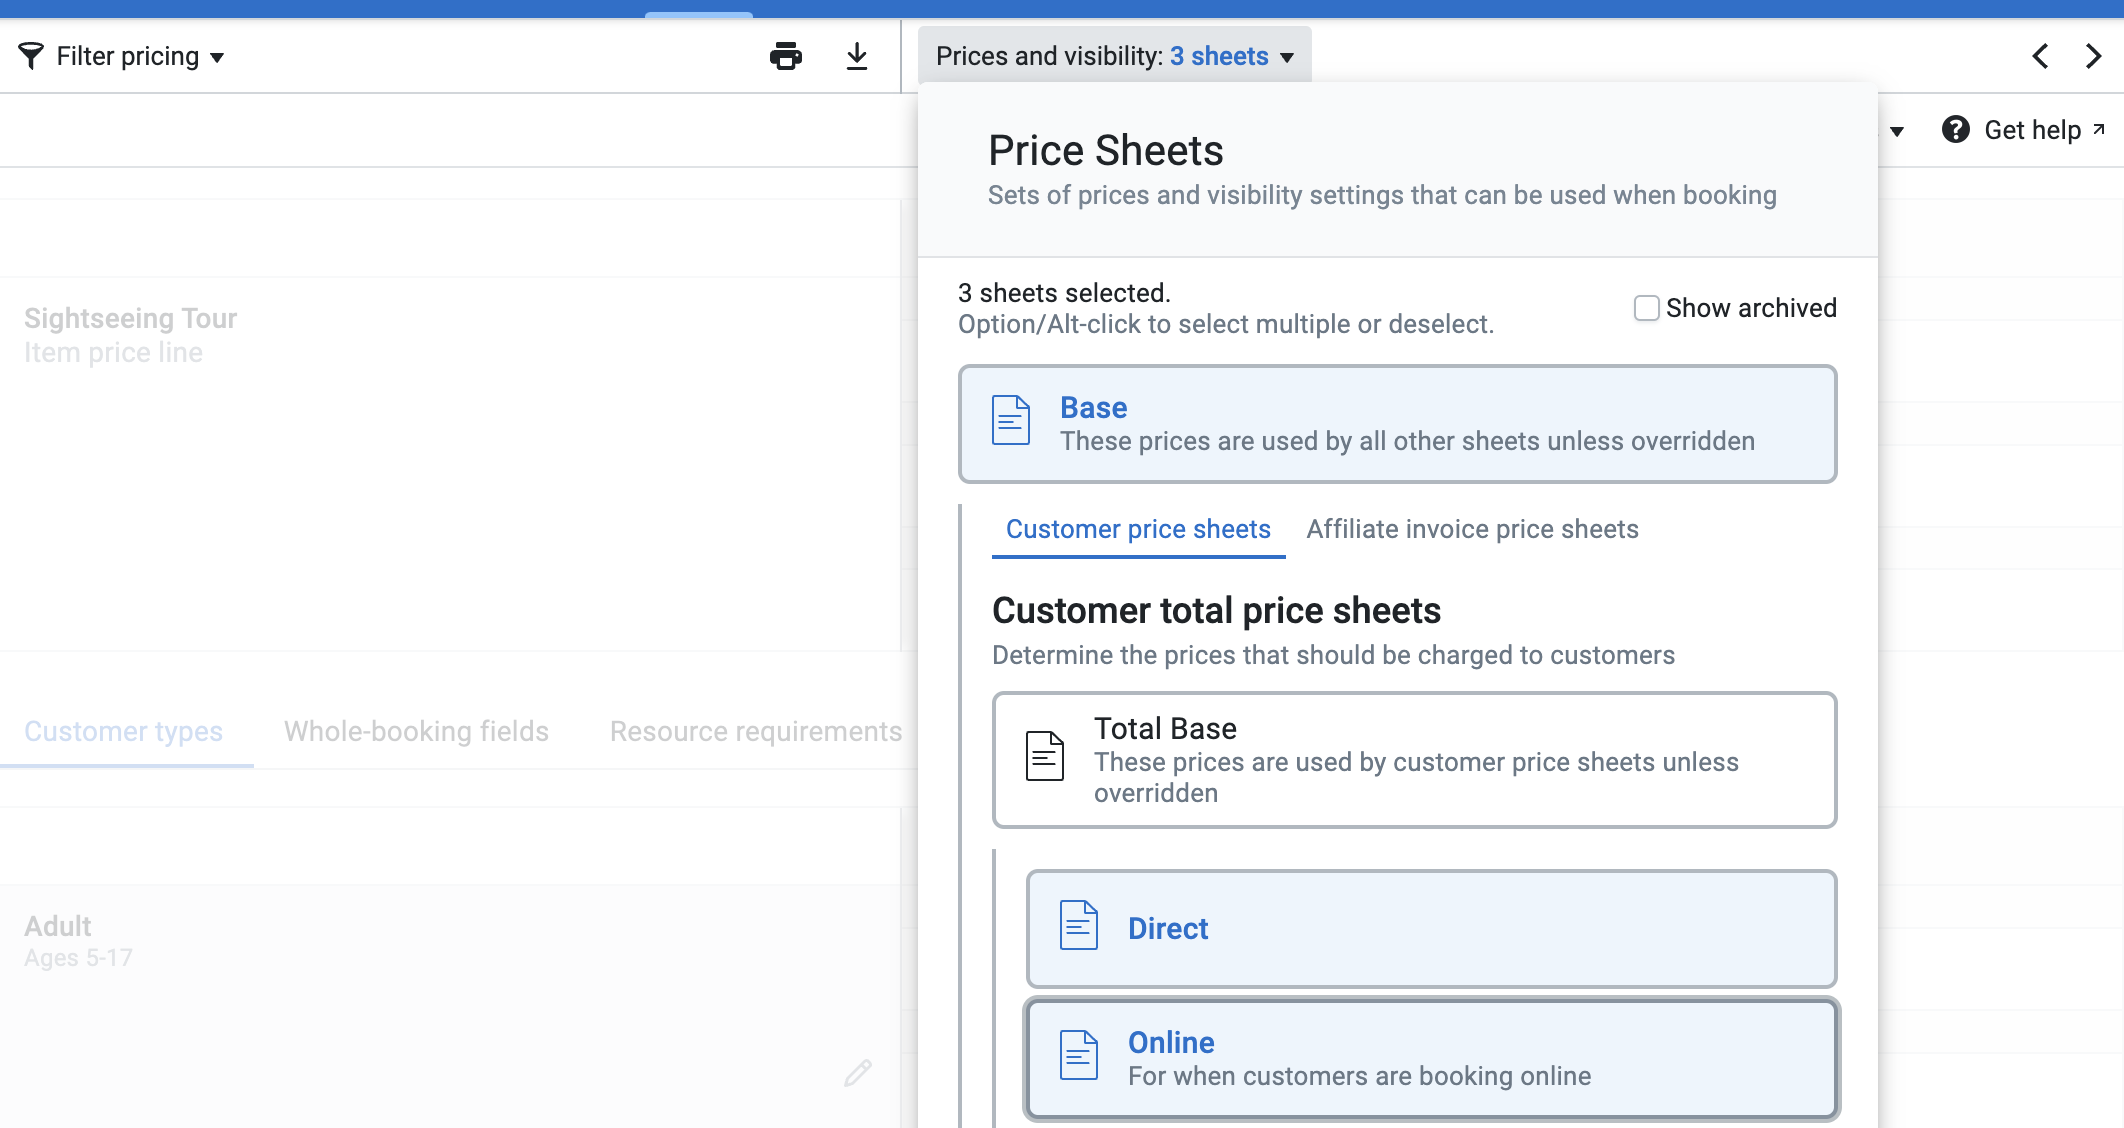Click the Sightseeing Tour item title
The width and height of the screenshot is (2124, 1128).
pyautogui.click(x=130, y=318)
